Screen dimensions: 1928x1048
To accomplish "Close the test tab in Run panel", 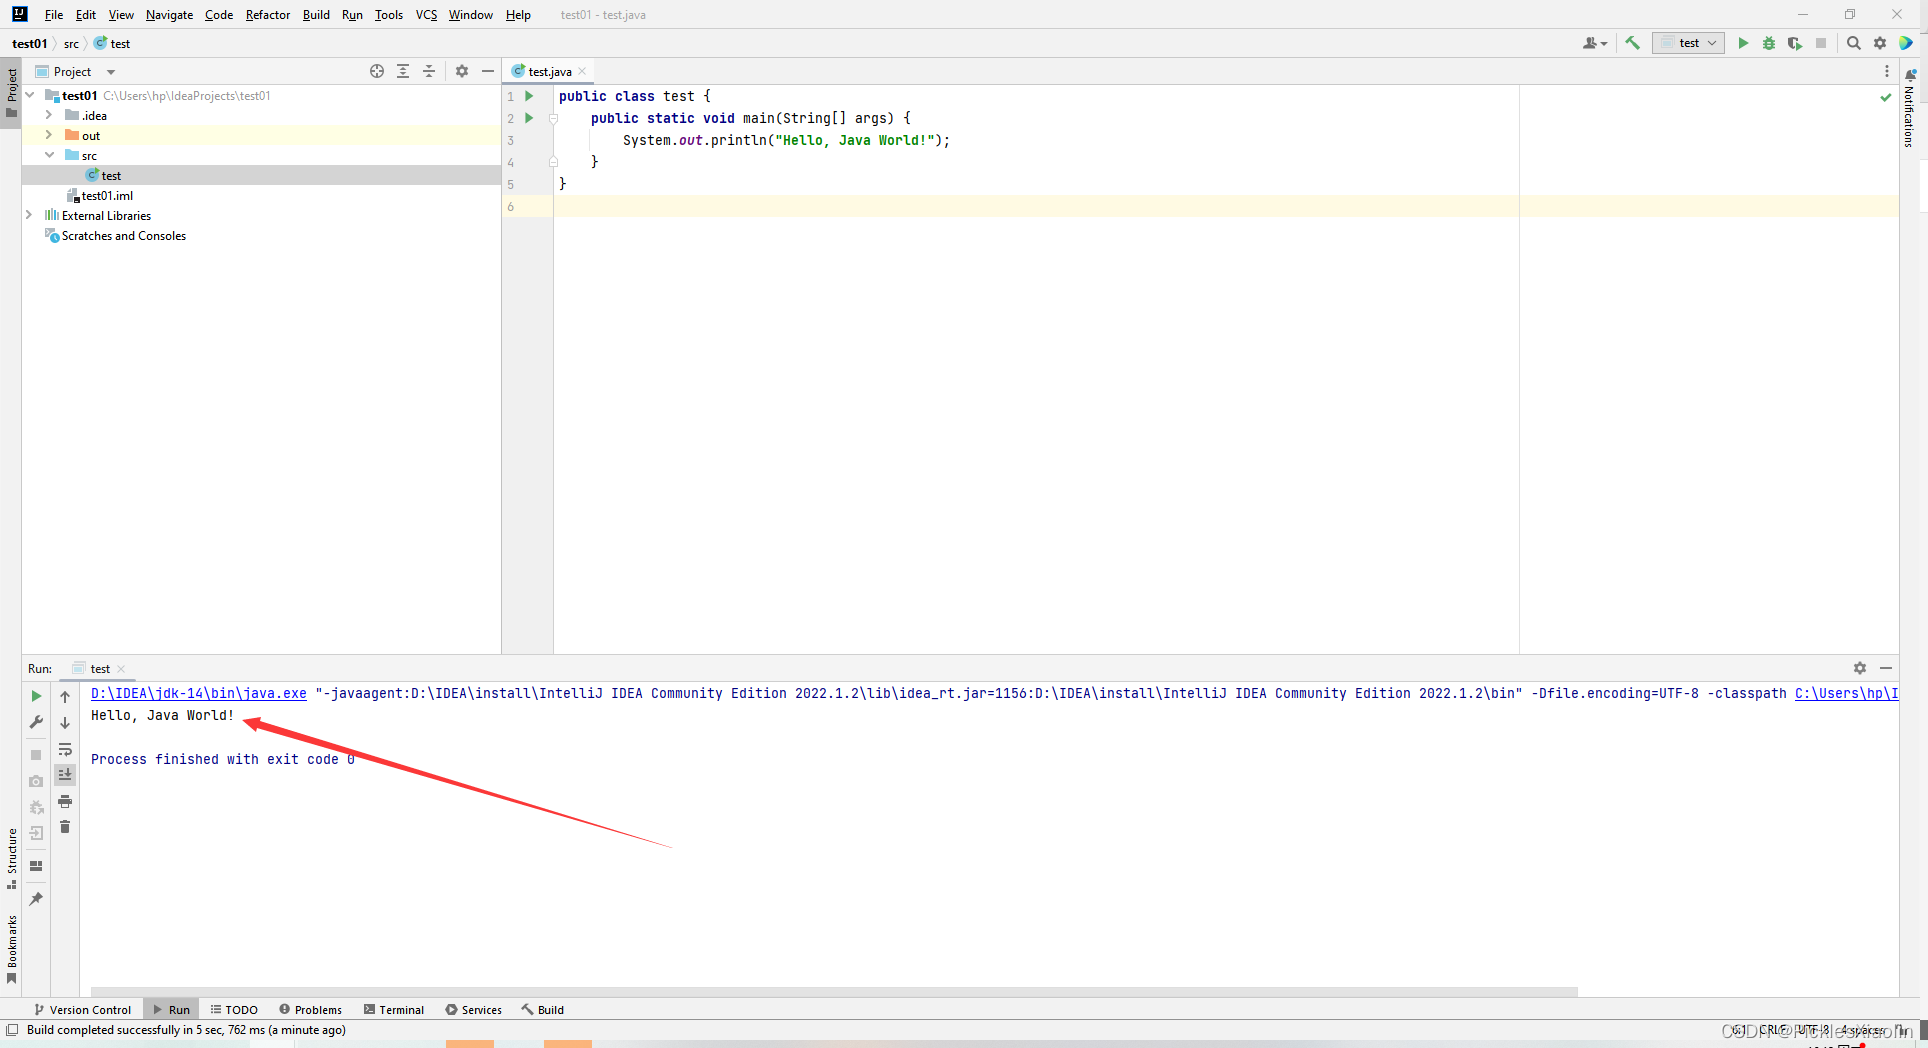I will 121,669.
